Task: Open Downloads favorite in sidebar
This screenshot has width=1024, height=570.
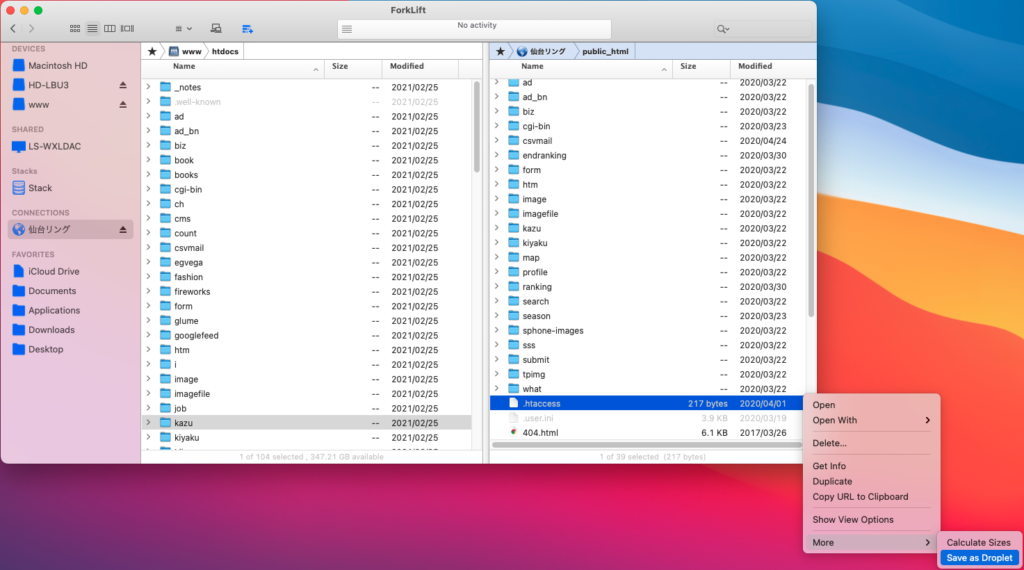Action: (51, 330)
